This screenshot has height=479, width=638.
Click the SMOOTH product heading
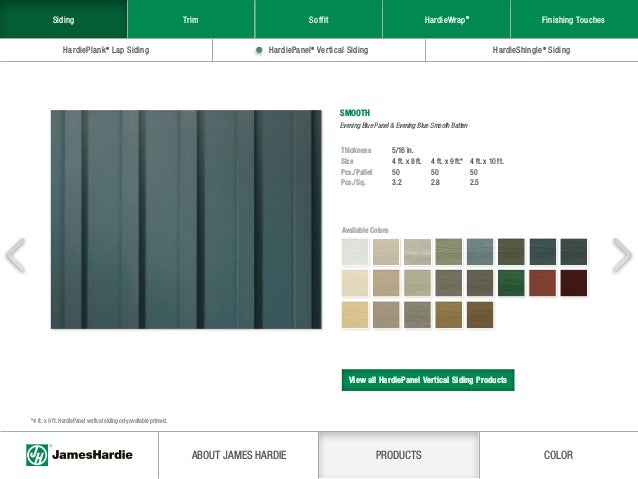click(x=355, y=113)
